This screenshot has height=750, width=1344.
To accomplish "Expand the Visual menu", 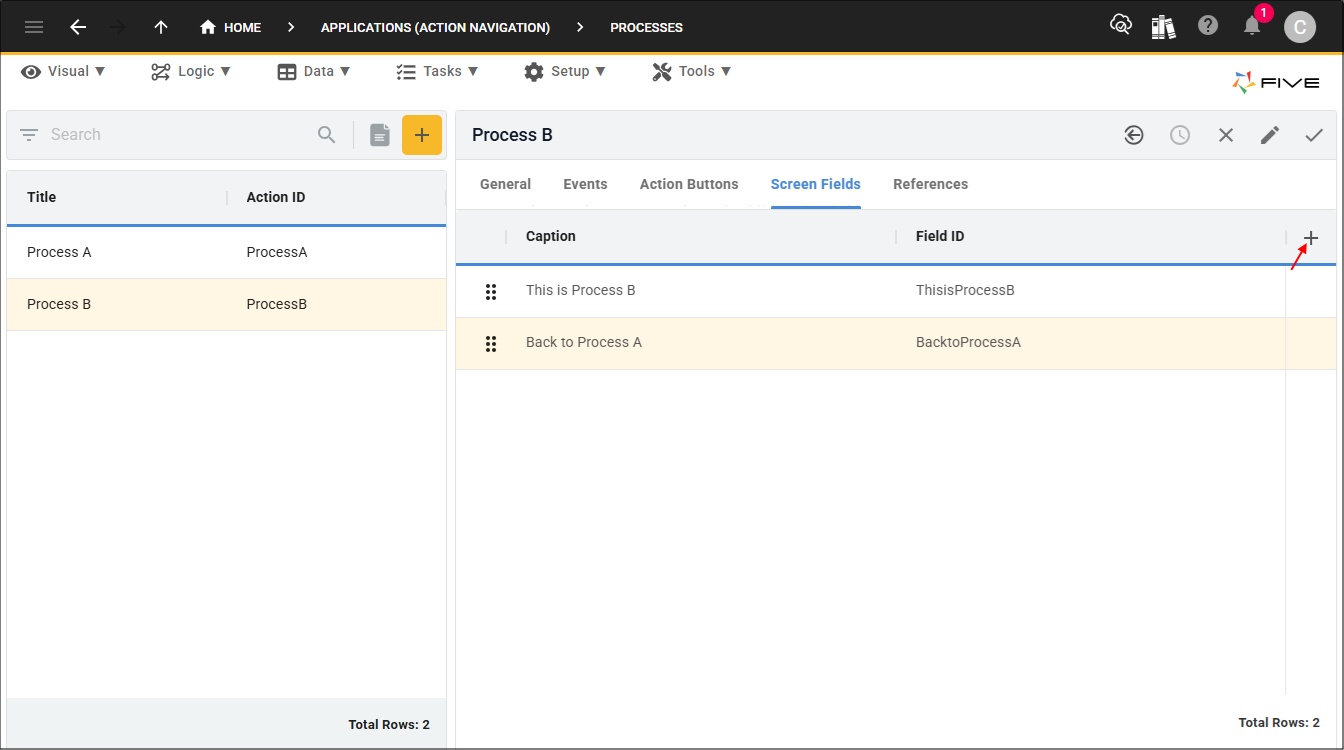I will [x=64, y=71].
